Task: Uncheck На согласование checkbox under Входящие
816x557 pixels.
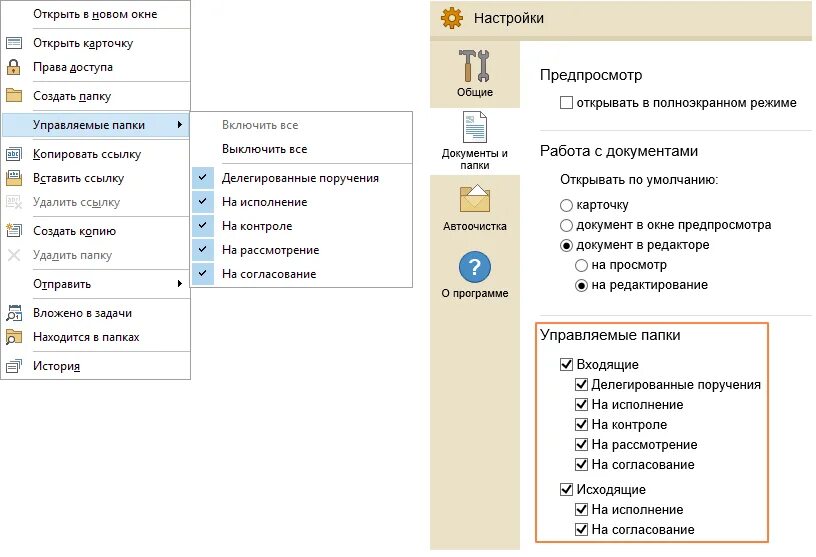Action: [x=581, y=464]
